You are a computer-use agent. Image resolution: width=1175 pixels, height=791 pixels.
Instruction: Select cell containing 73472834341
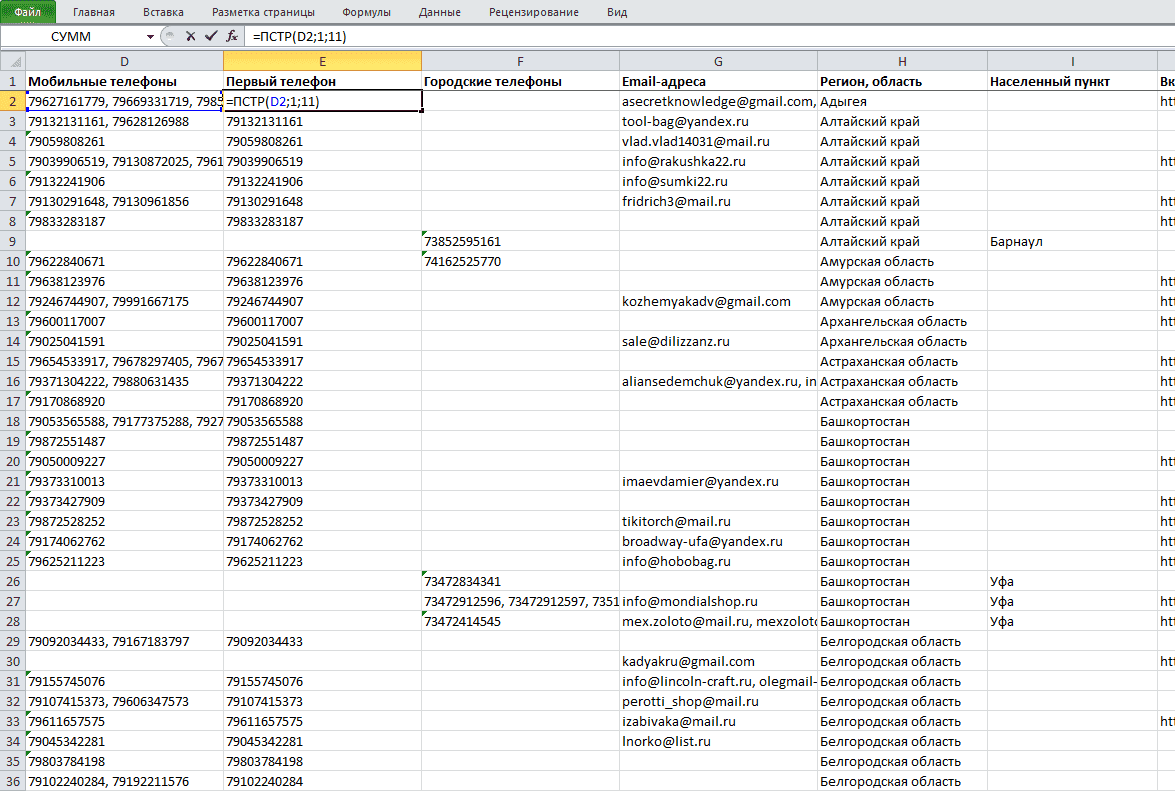pyautogui.click(x=520, y=581)
